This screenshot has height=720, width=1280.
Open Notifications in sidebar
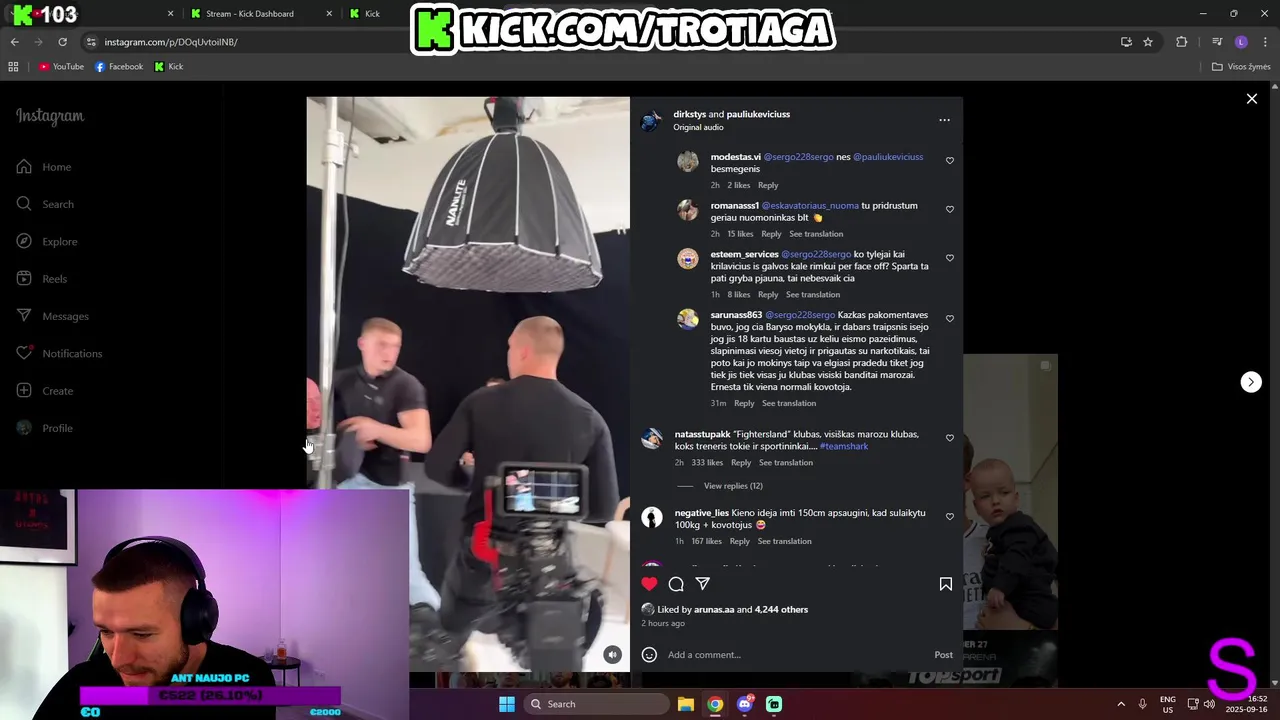pos(59,353)
